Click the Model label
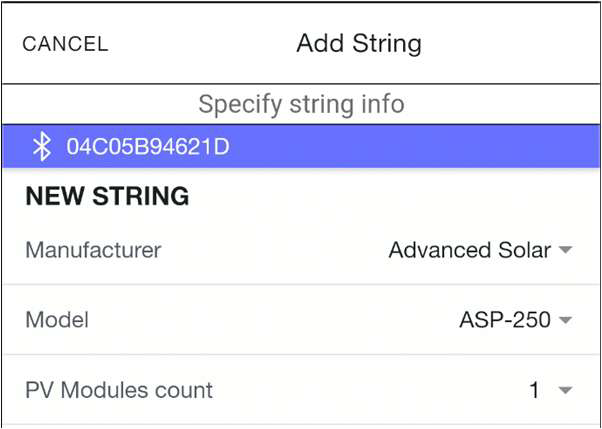This screenshot has height=429, width=602. click(57, 320)
